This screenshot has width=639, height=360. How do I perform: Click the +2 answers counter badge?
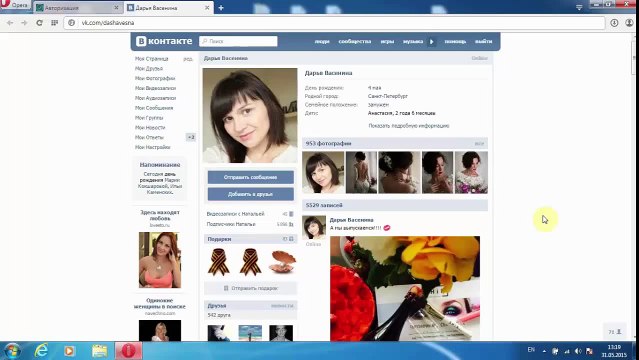pos(191,137)
